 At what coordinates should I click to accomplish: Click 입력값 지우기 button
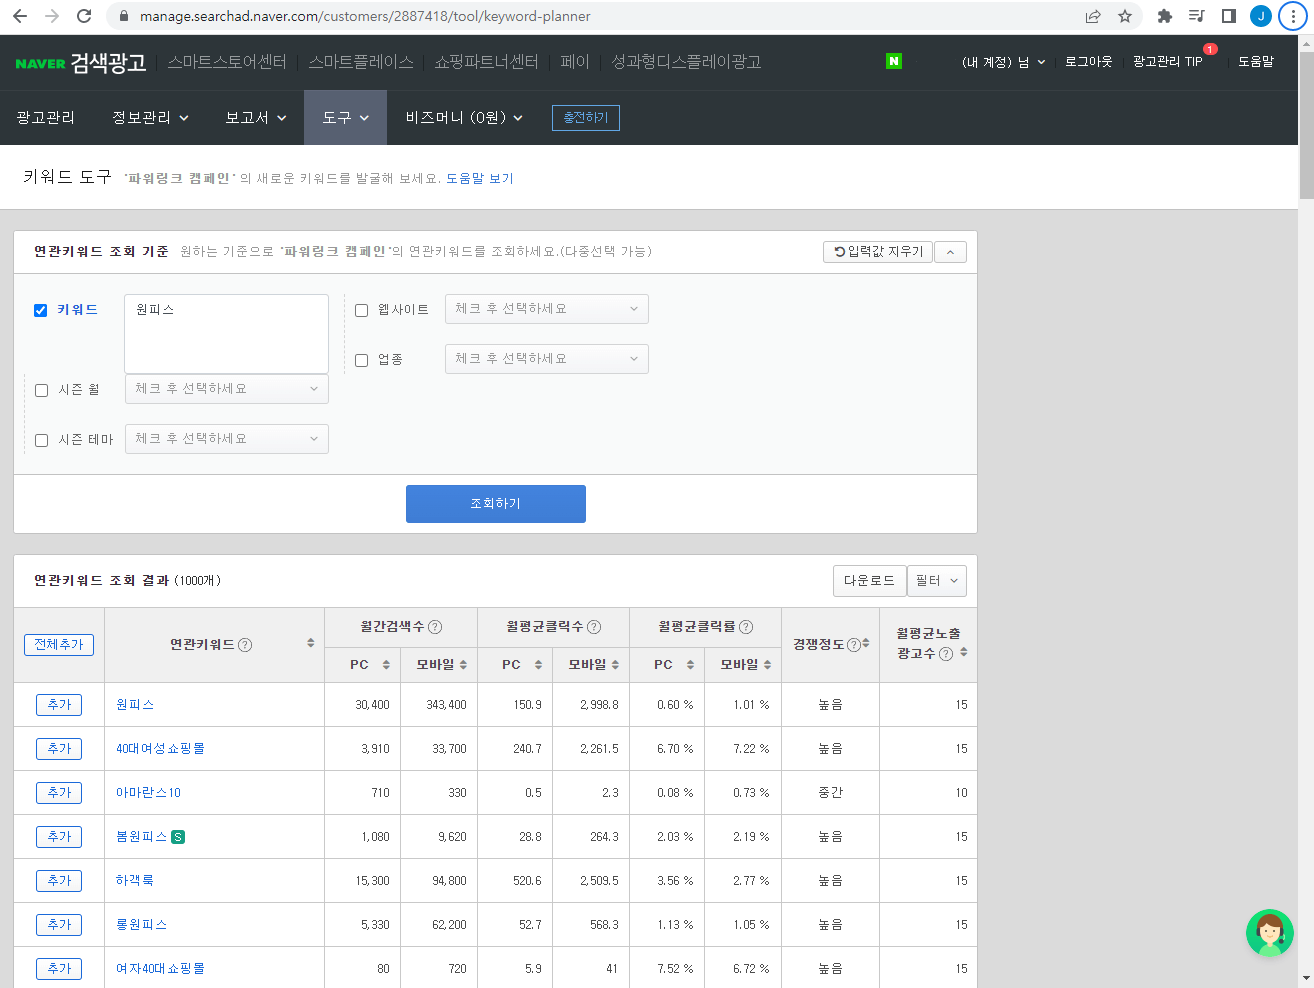878,252
